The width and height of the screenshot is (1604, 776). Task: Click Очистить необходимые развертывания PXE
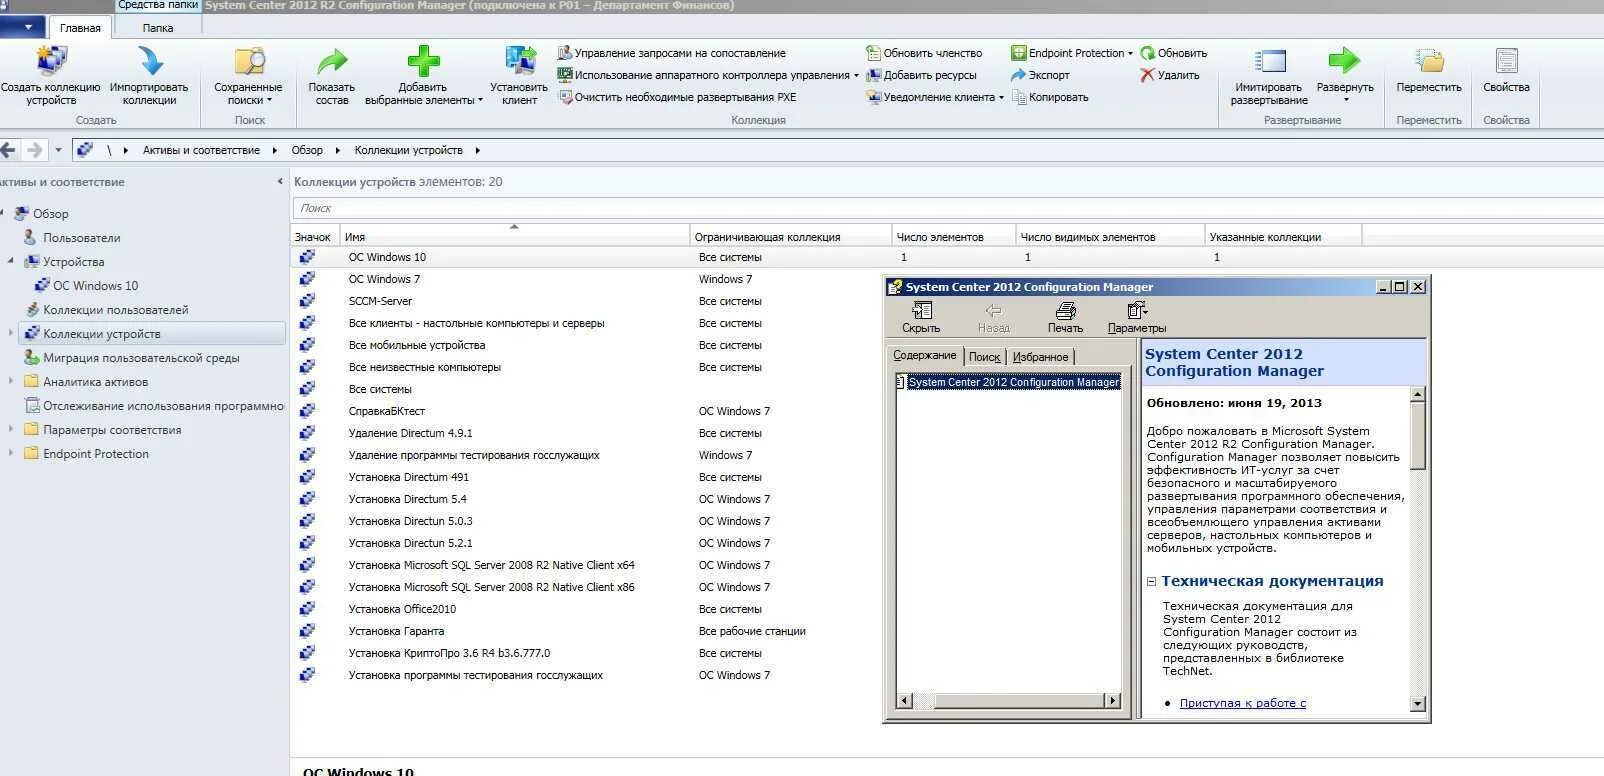[x=677, y=97]
